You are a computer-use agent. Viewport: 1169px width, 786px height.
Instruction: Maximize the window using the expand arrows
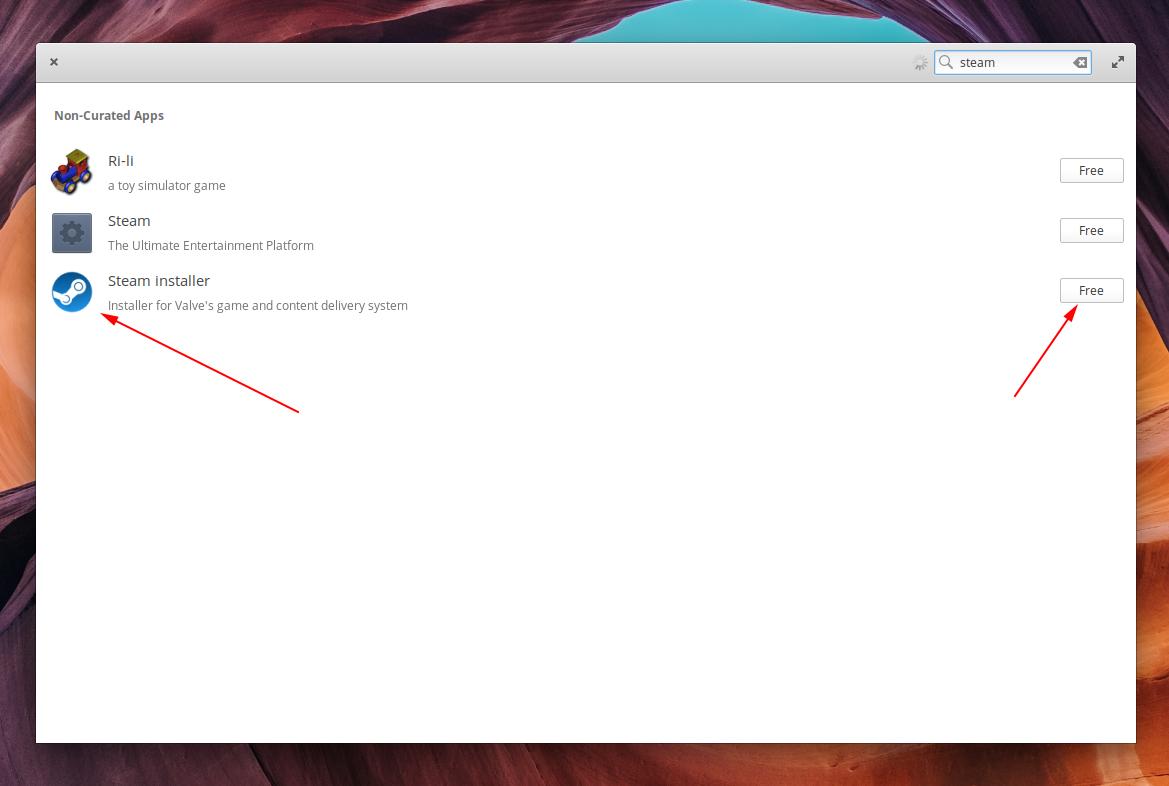[x=1118, y=63]
